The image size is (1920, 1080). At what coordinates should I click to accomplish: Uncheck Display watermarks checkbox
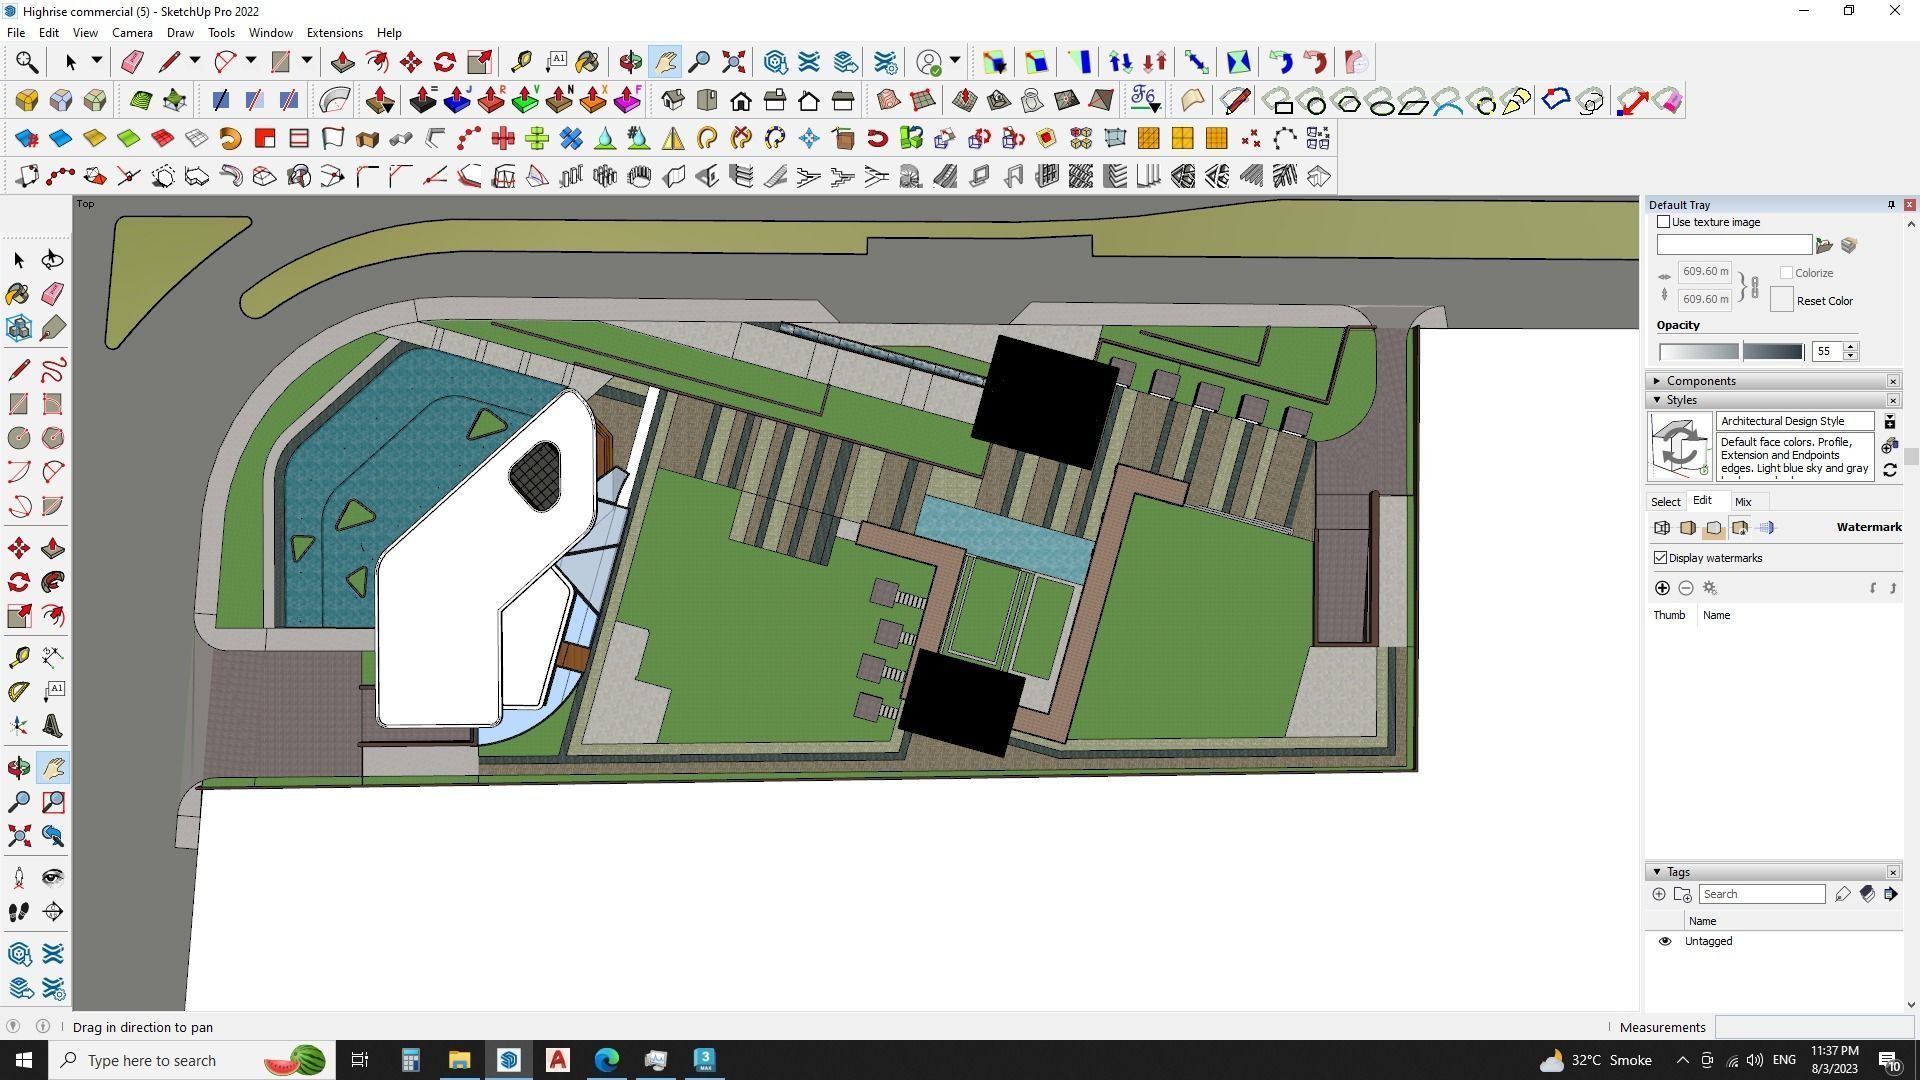click(1661, 558)
